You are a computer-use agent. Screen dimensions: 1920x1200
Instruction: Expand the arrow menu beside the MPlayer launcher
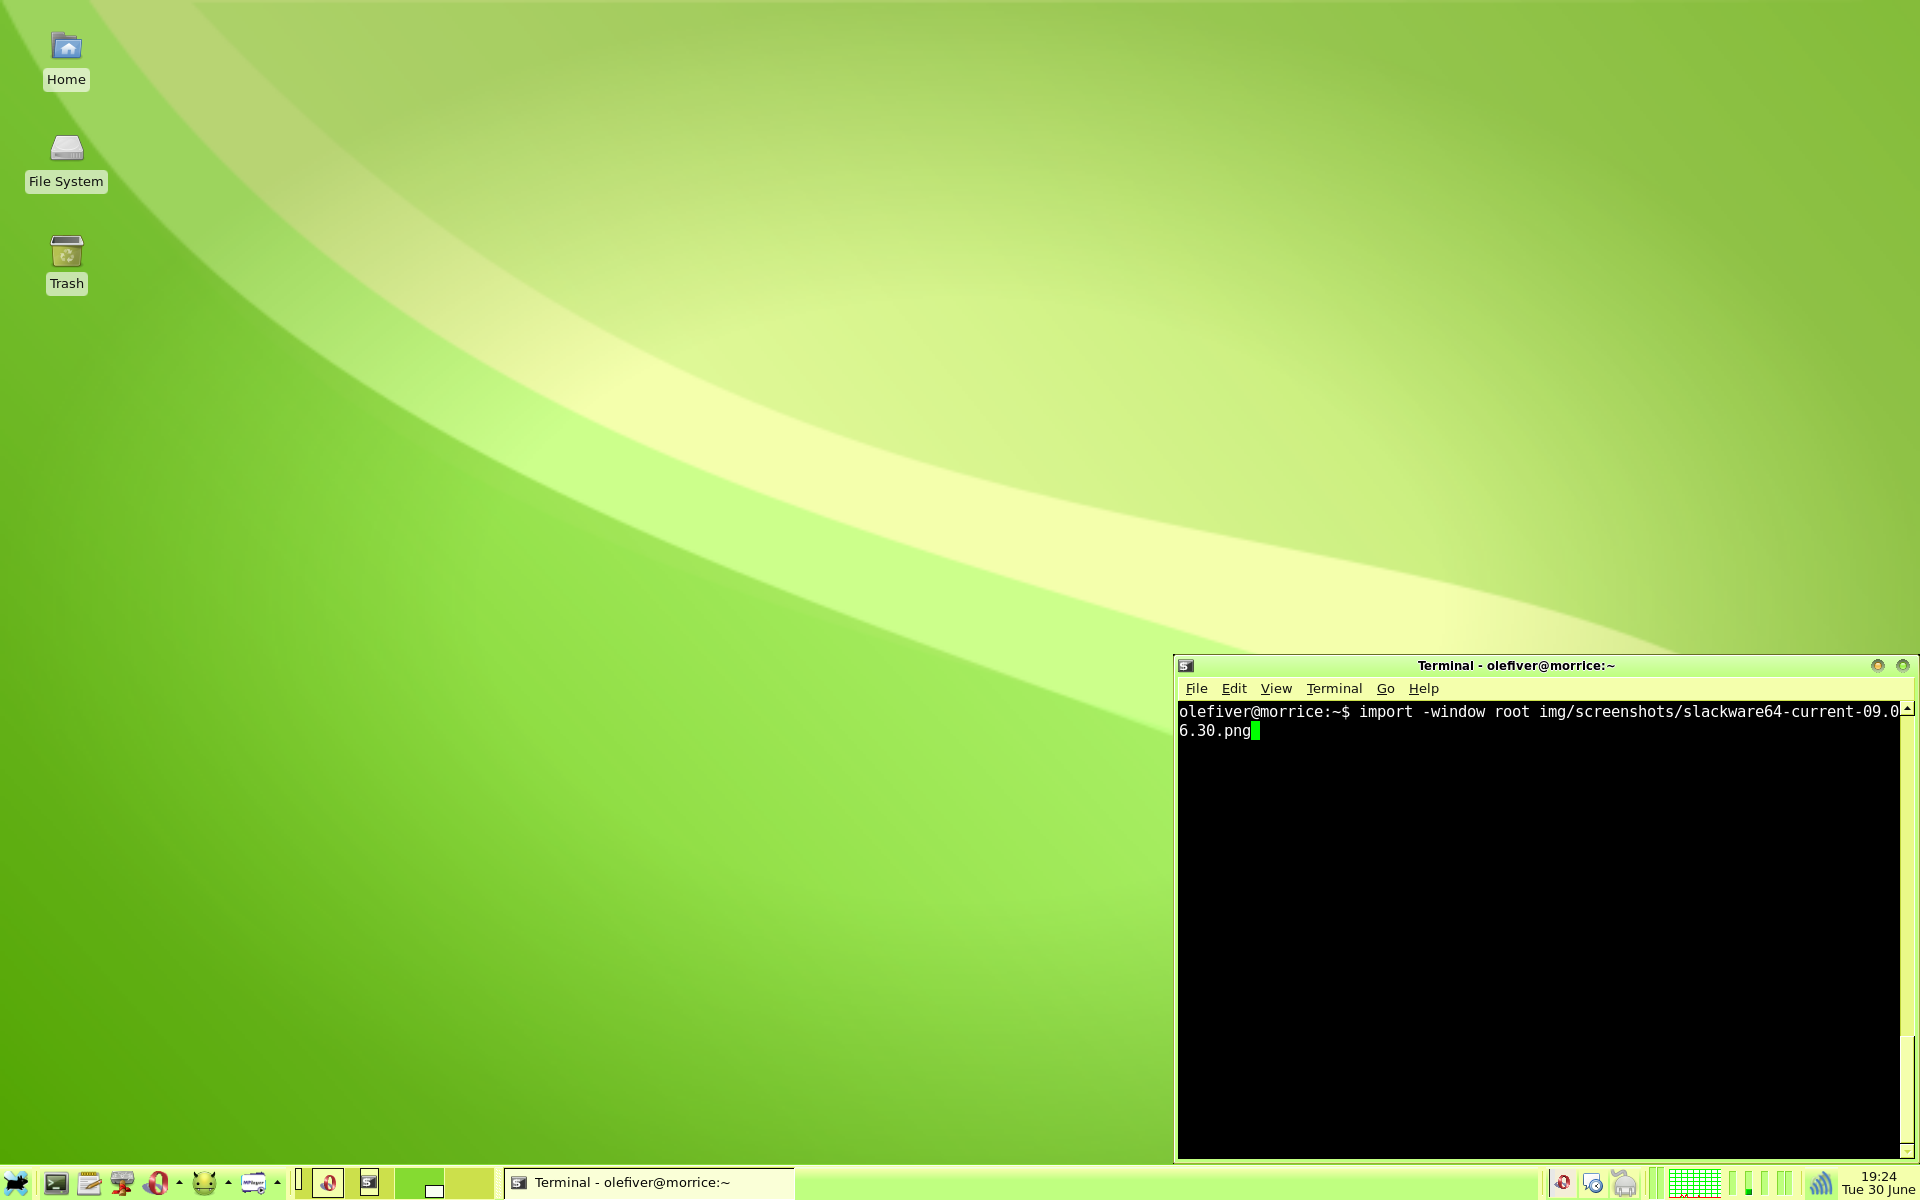pyautogui.click(x=277, y=1183)
